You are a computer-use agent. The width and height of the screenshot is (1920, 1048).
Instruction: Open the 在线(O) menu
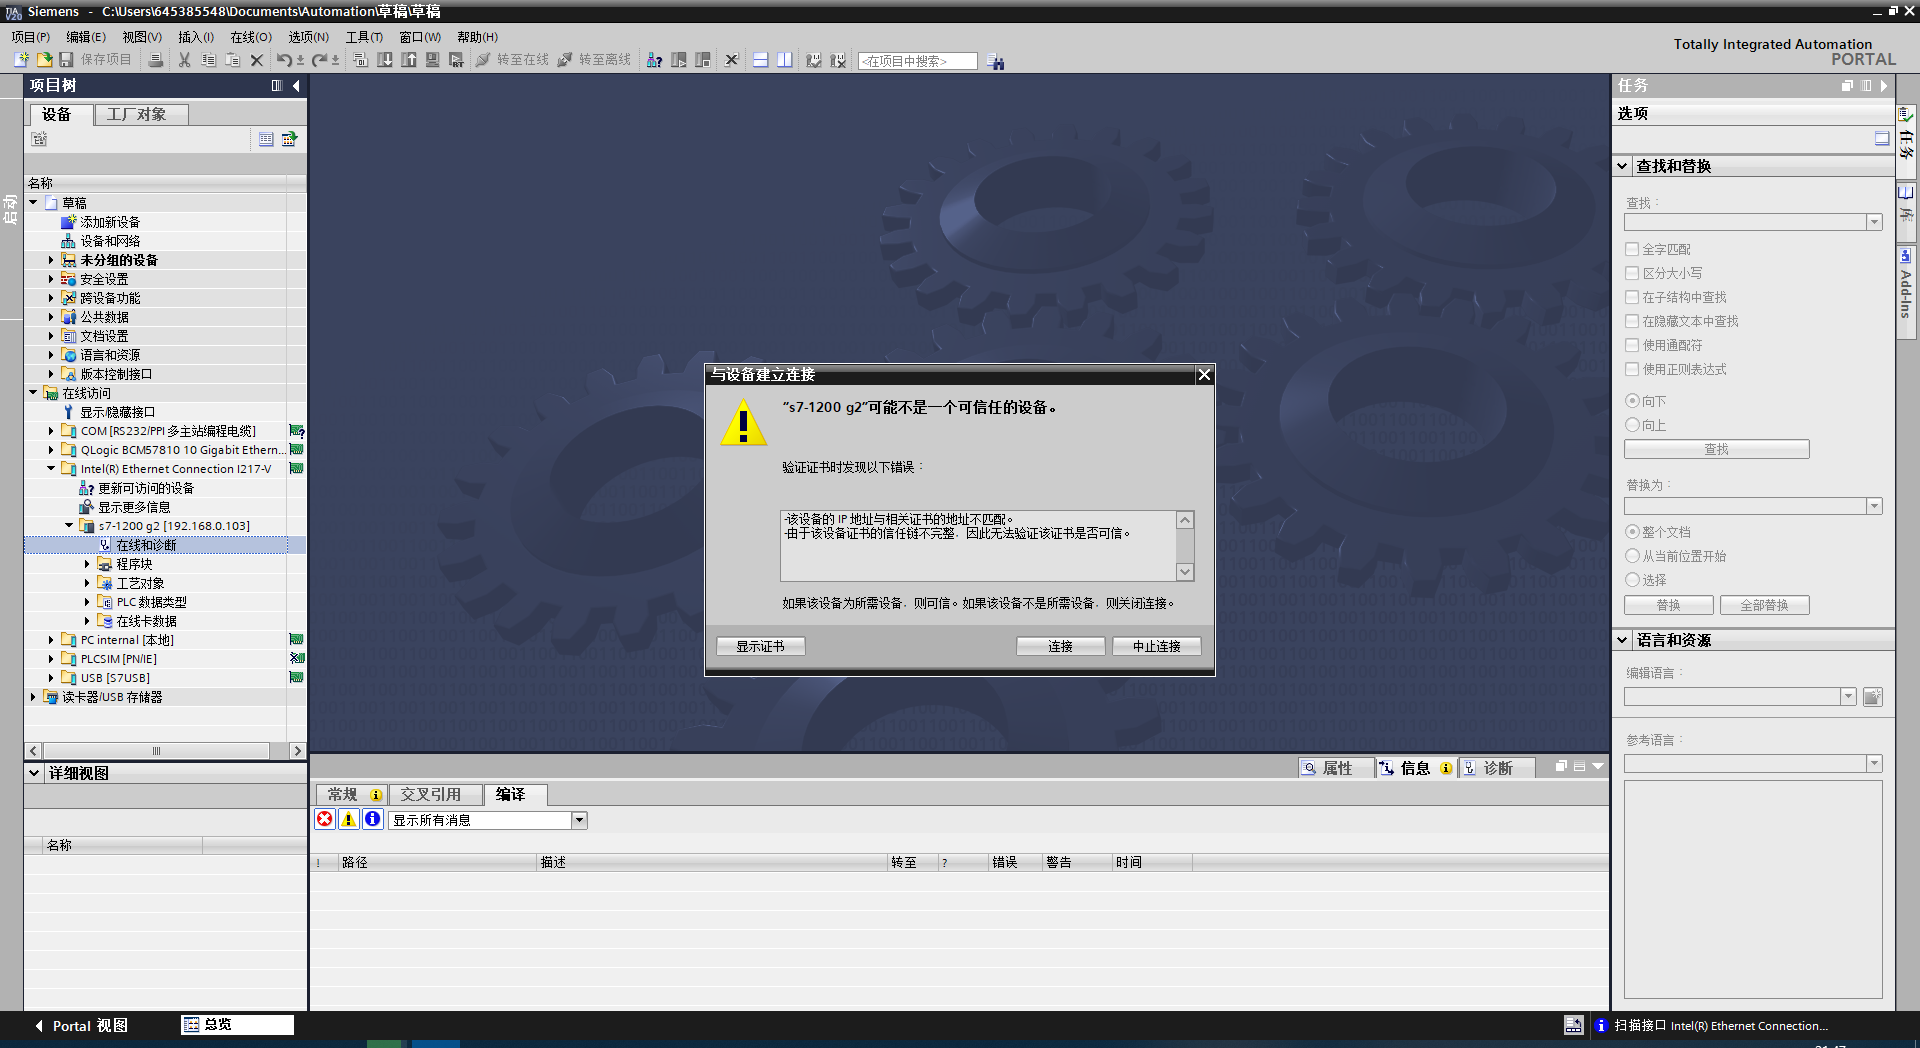click(x=251, y=37)
